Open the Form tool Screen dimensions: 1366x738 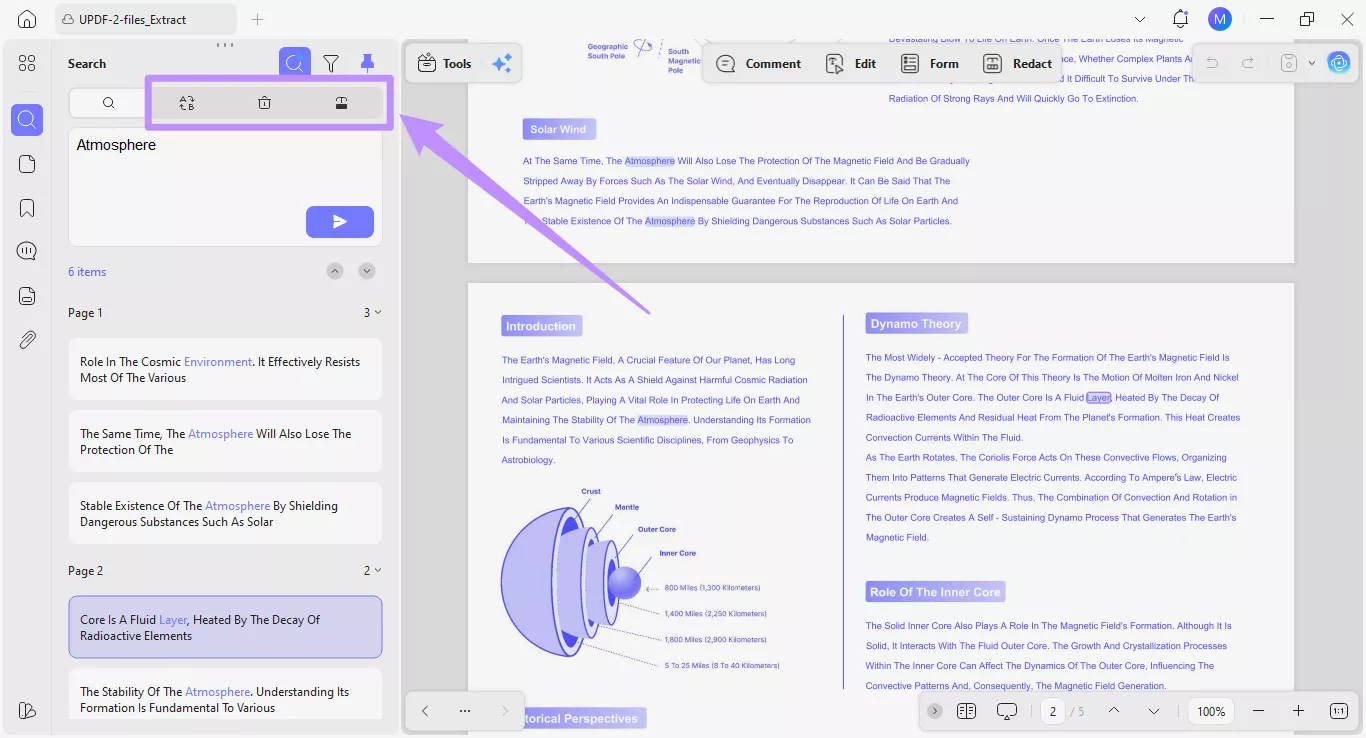coord(929,63)
